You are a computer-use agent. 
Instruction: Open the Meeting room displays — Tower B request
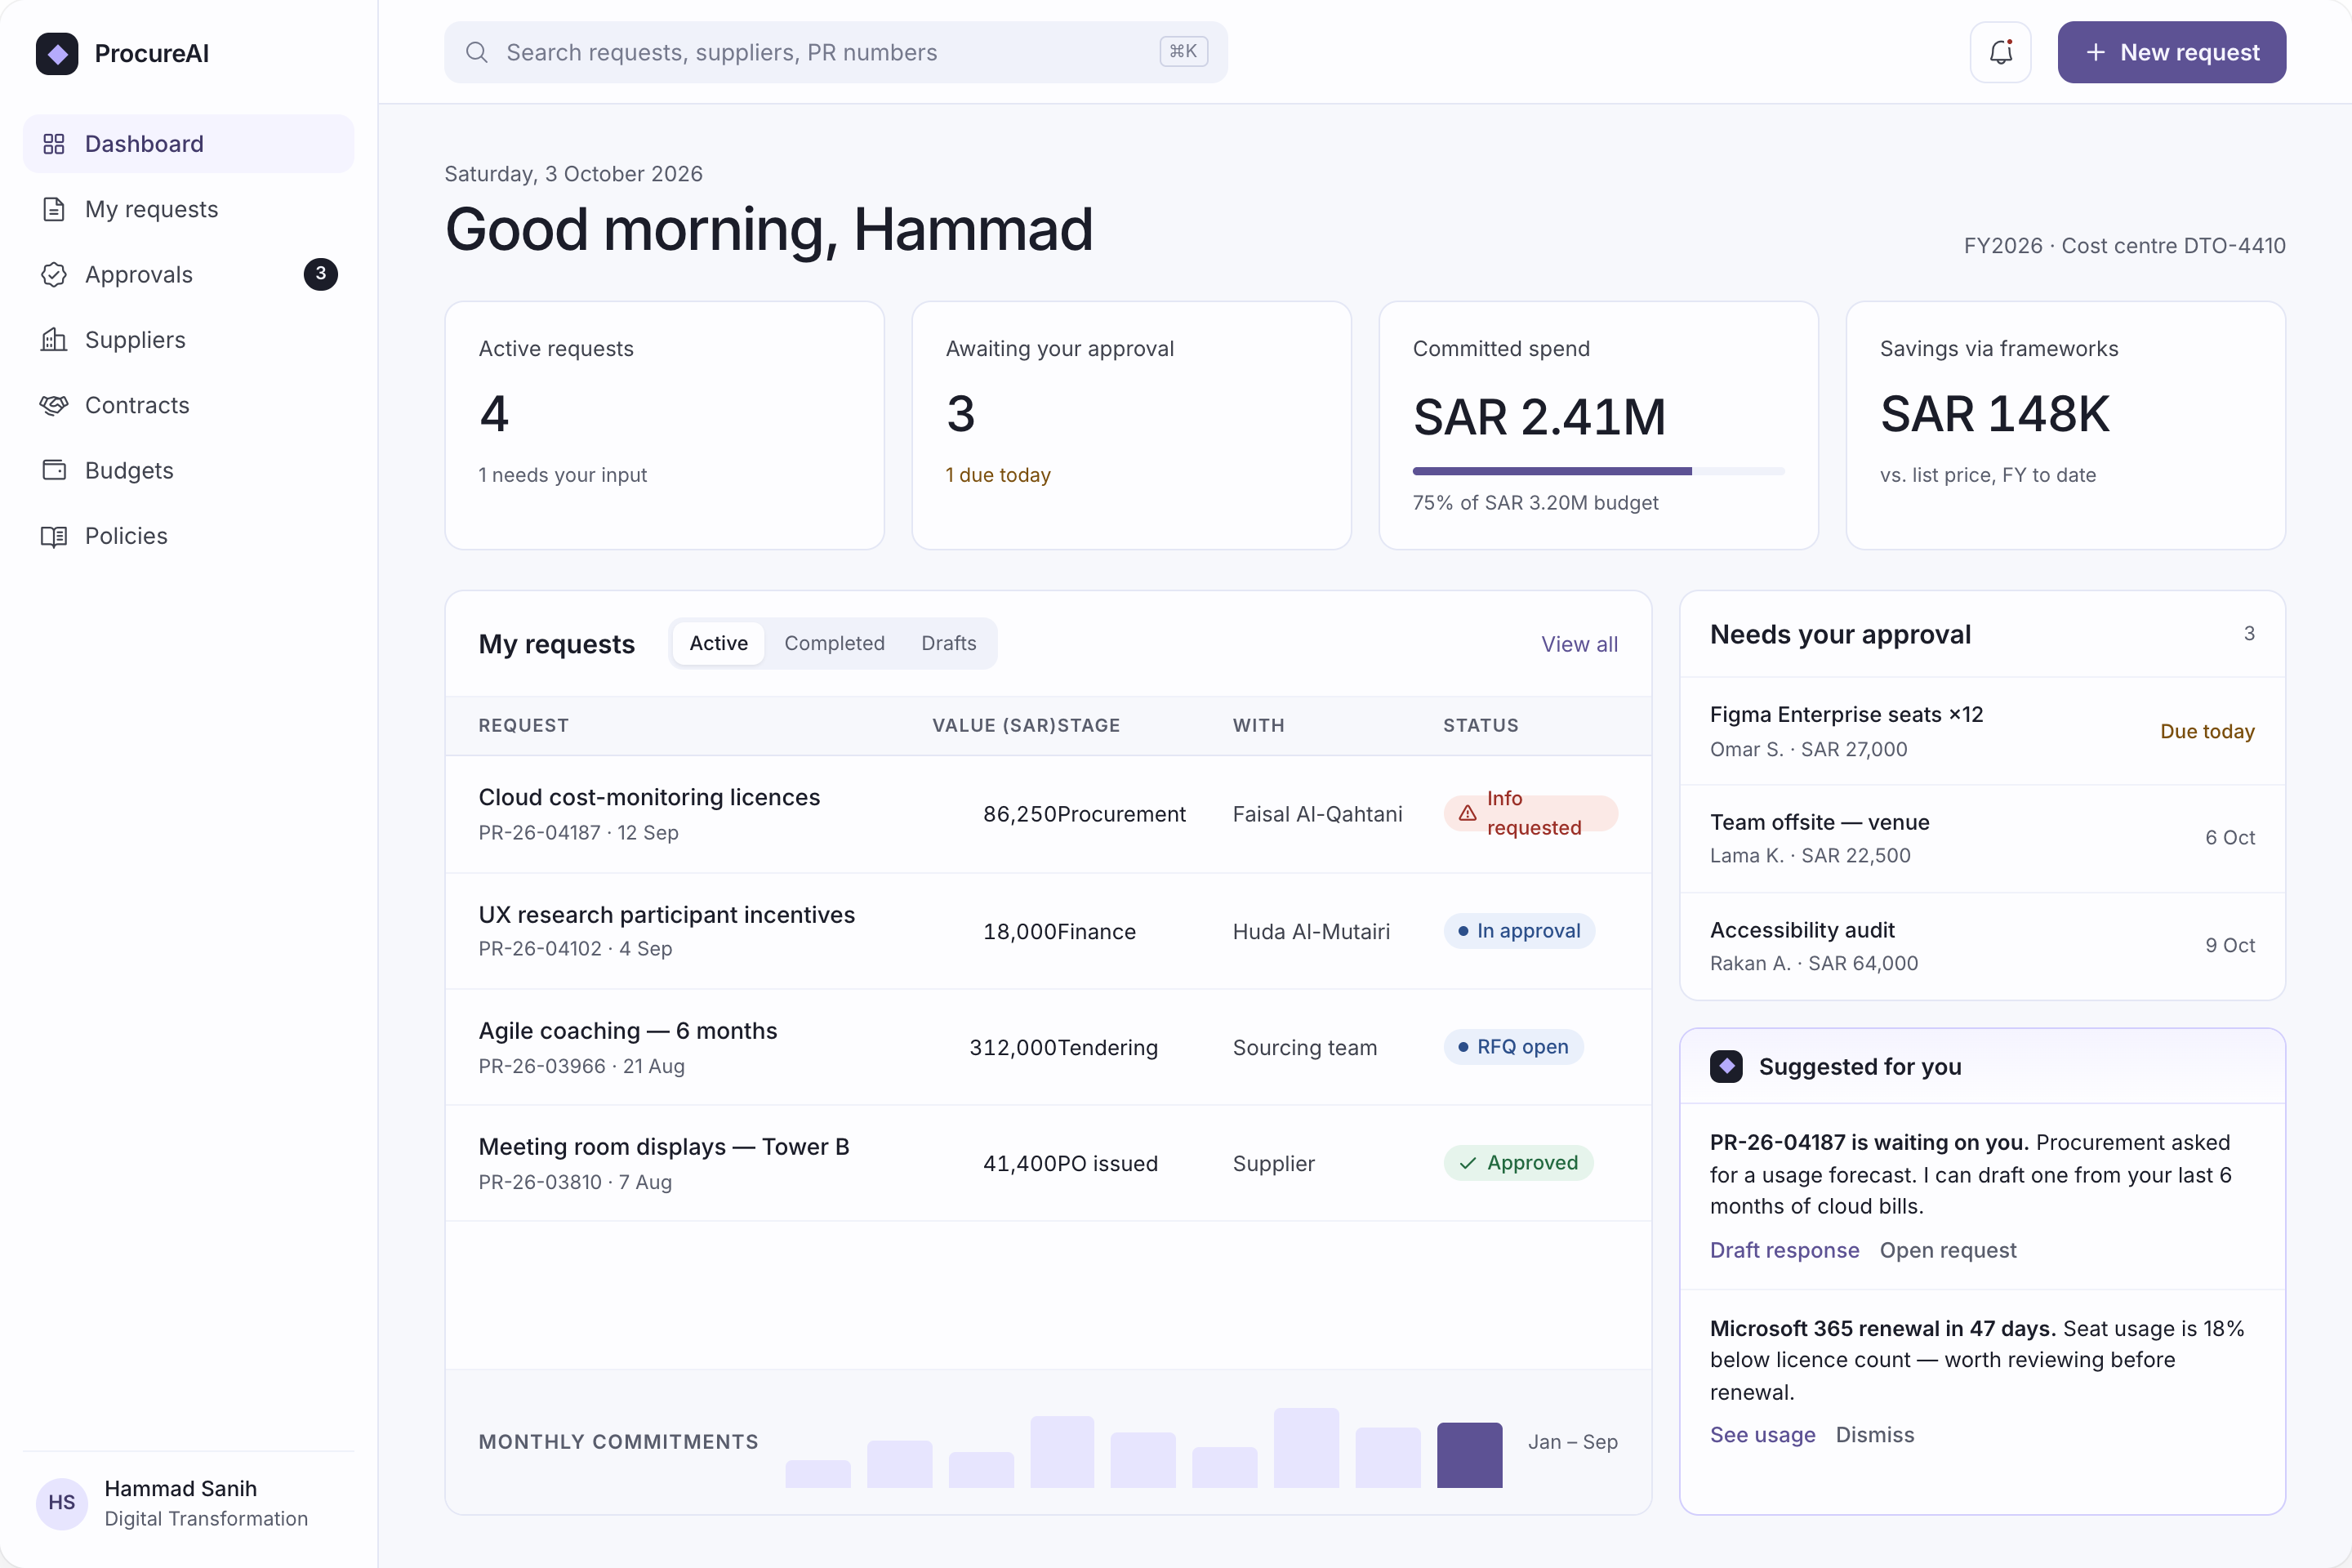pos(1048,1163)
